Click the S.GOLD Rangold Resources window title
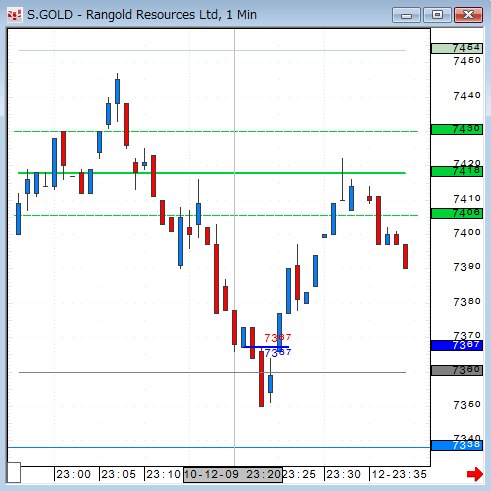Image resolution: width=491 pixels, height=491 pixels. [x=142, y=15]
